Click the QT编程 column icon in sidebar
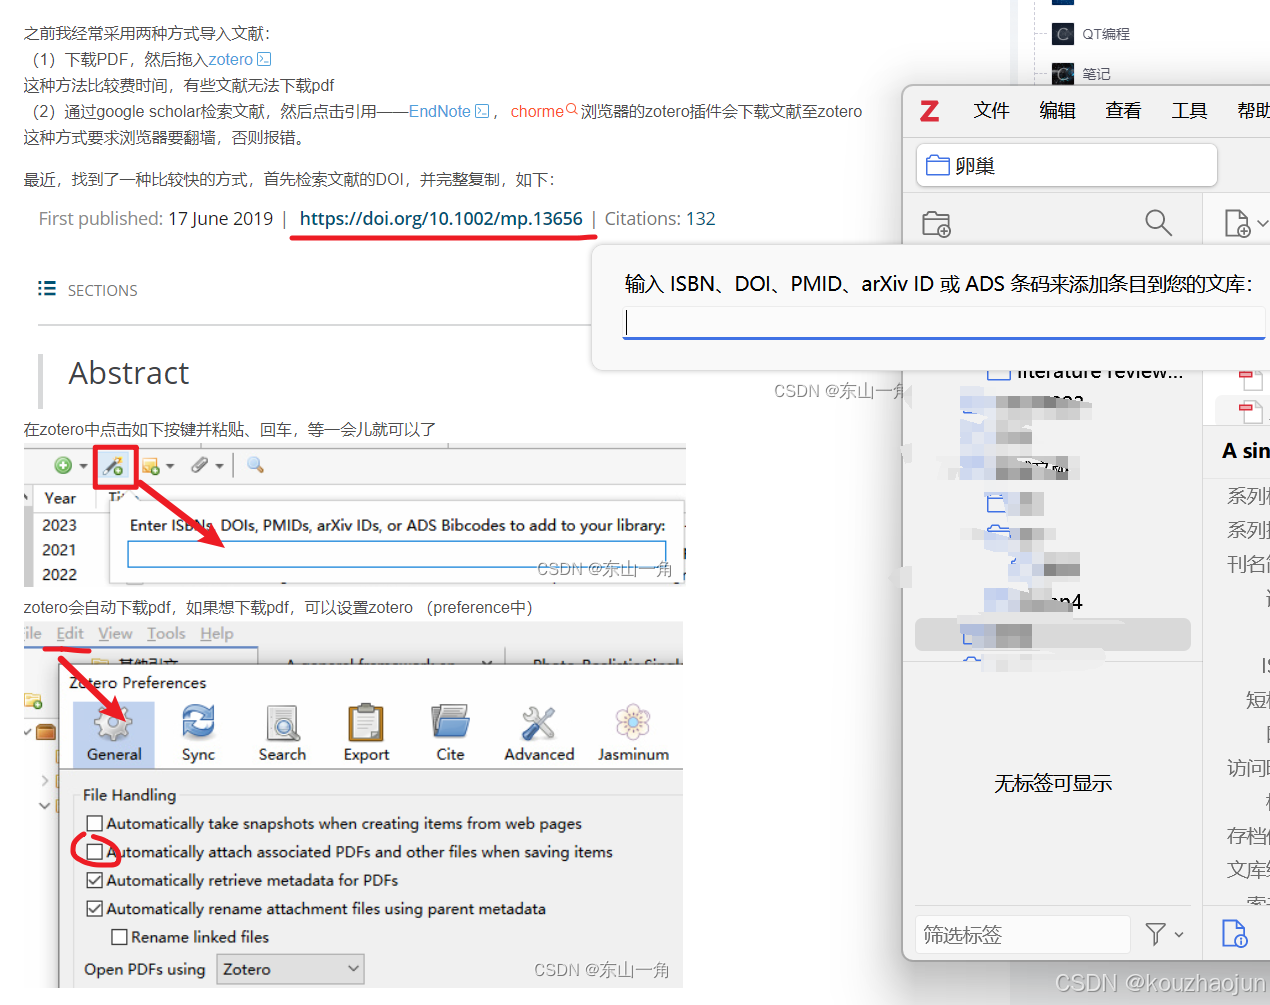1270x1005 pixels. click(x=1064, y=34)
